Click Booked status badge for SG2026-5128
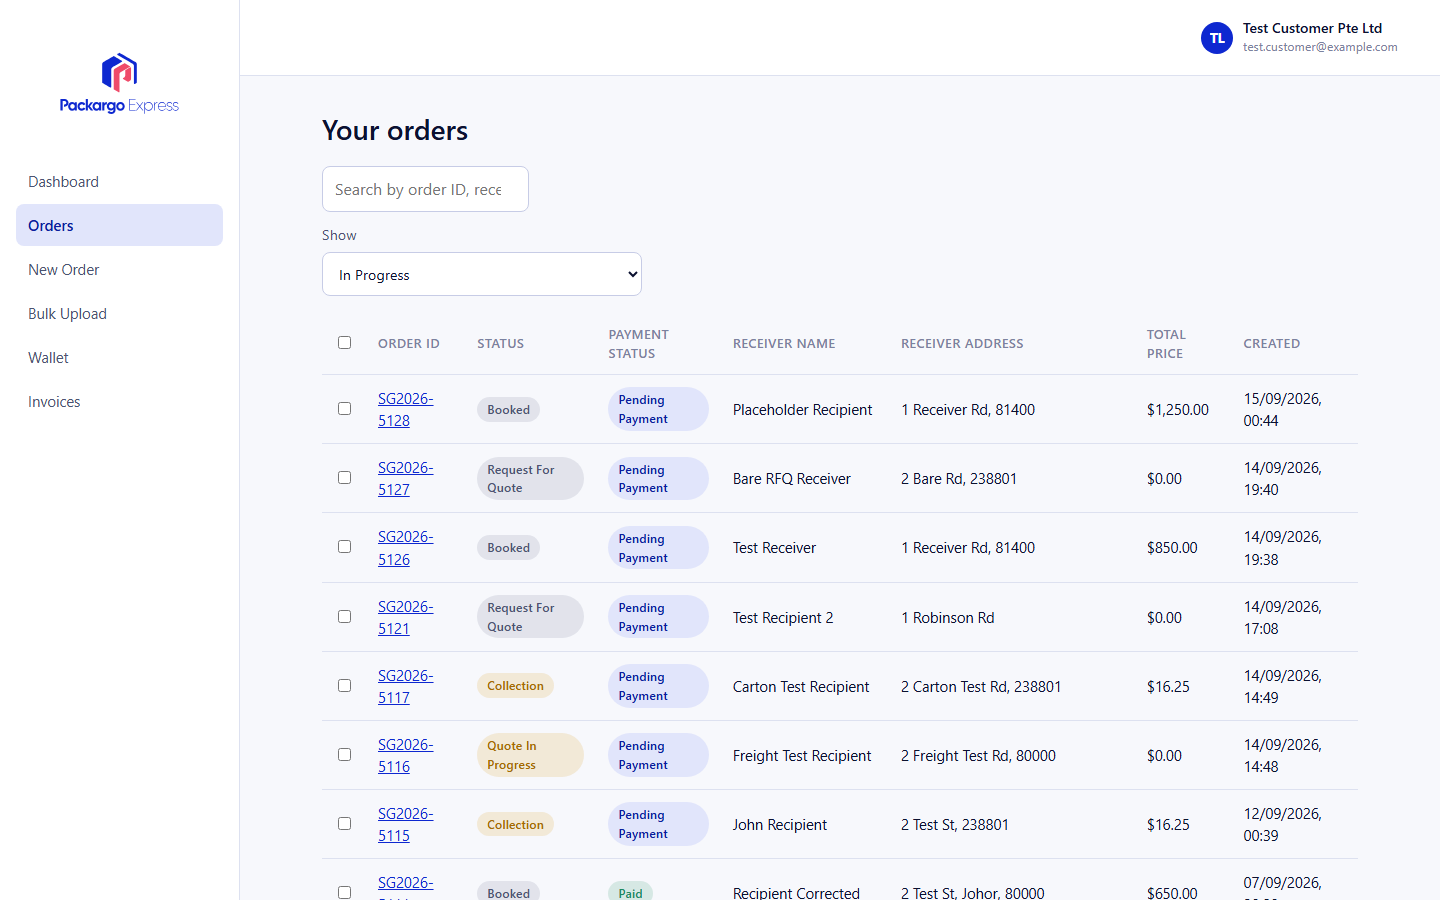Image resolution: width=1440 pixels, height=900 pixels. 508,409
